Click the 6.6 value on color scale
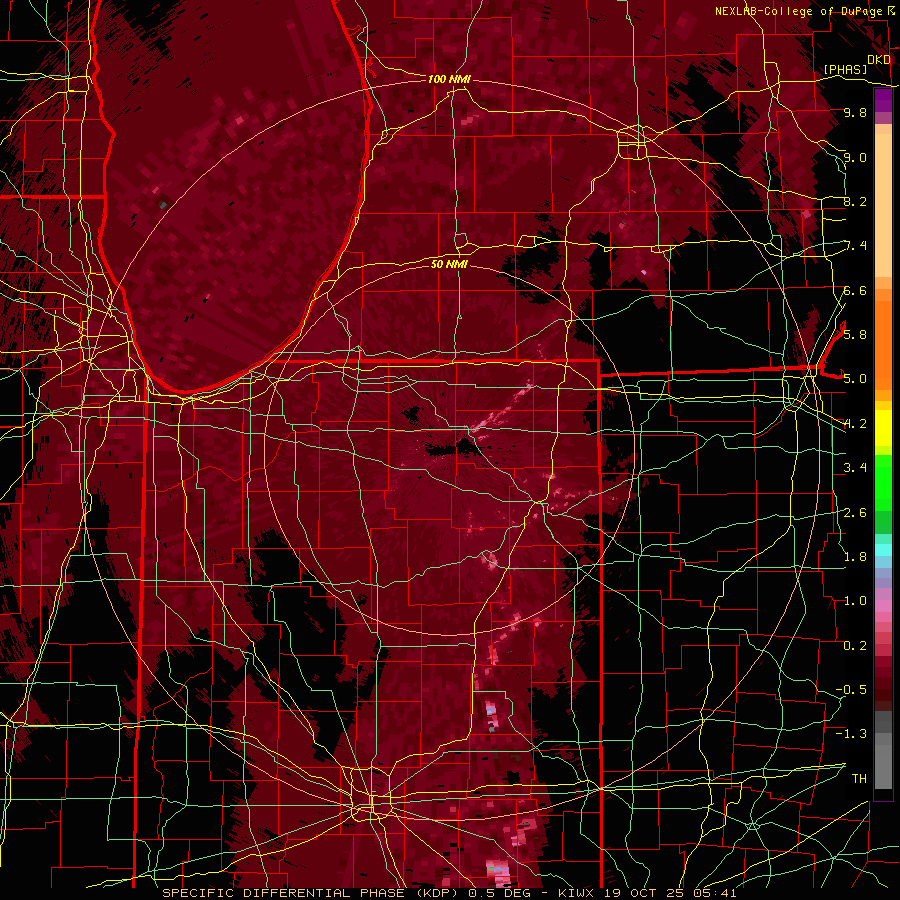900x900 pixels. [855, 290]
